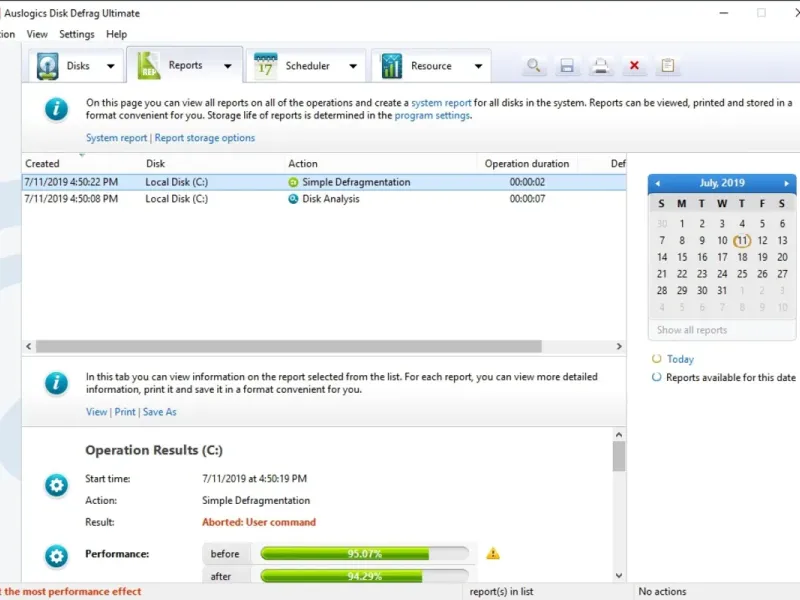Click the View link for selected report
The width and height of the screenshot is (800, 600).
[96, 412]
